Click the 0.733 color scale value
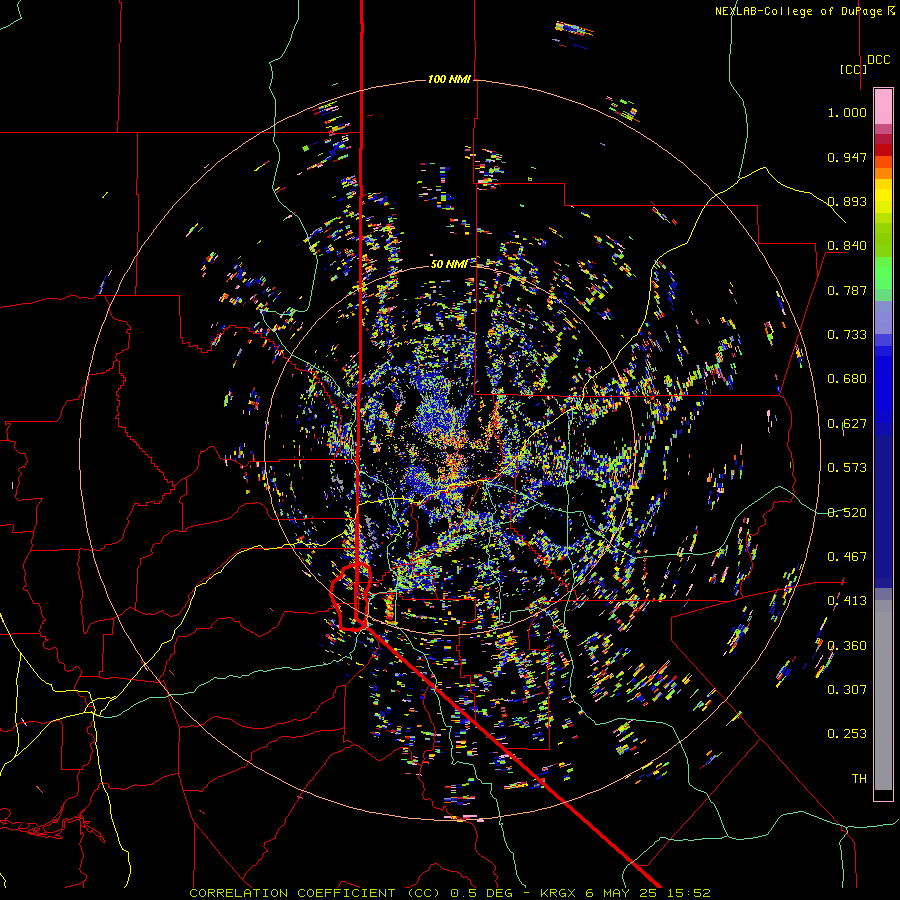The height and width of the screenshot is (900, 900). (847, 335)
